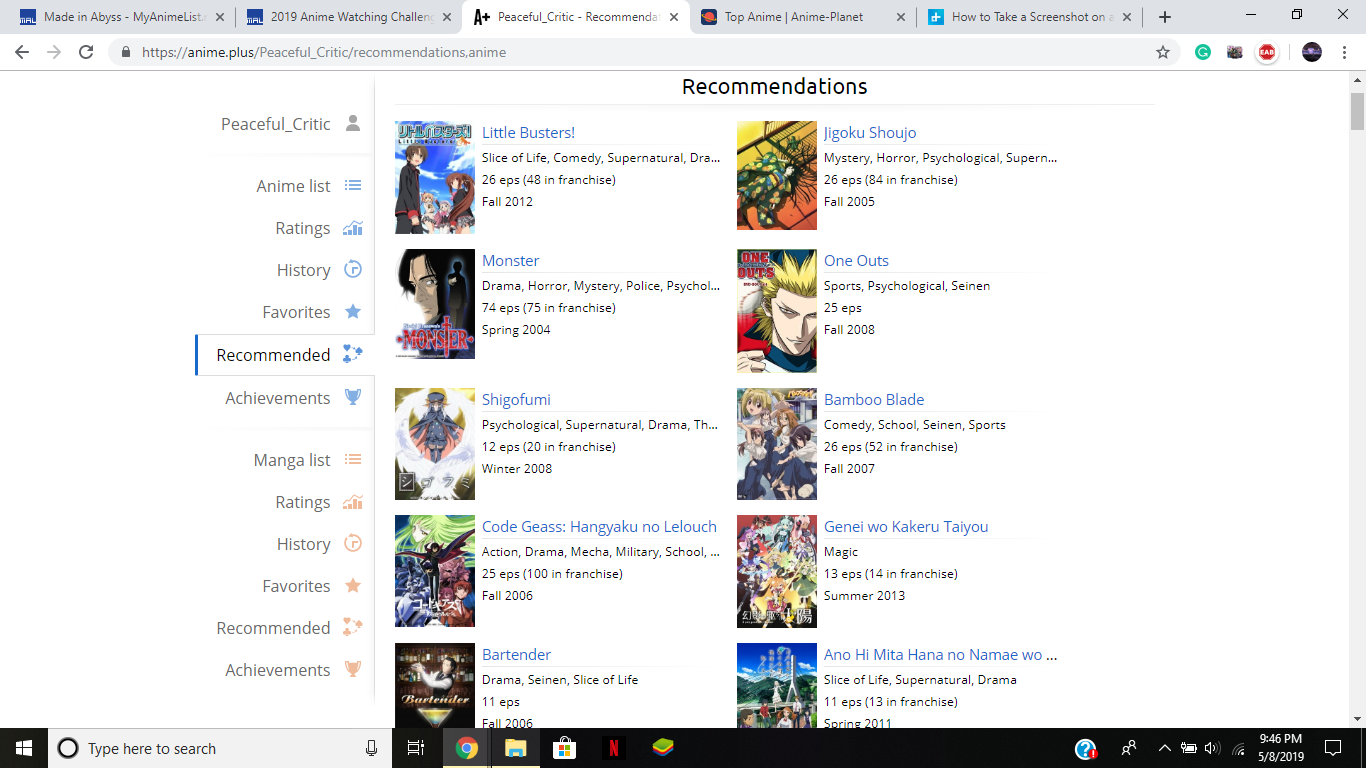Click the Little Busters! cover thumbnail
This screenshot has width=1366, height=768.
[435, 177]
